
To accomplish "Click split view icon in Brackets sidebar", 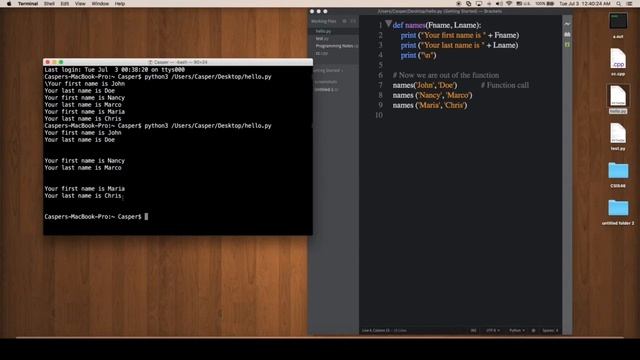I will tap(353, 21).
